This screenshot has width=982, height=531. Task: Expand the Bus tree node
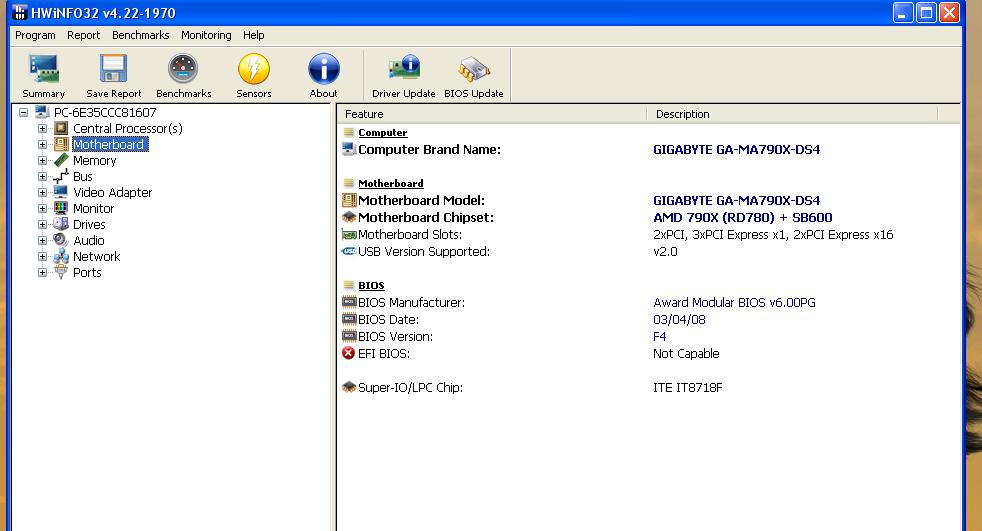tap(43, 177)
